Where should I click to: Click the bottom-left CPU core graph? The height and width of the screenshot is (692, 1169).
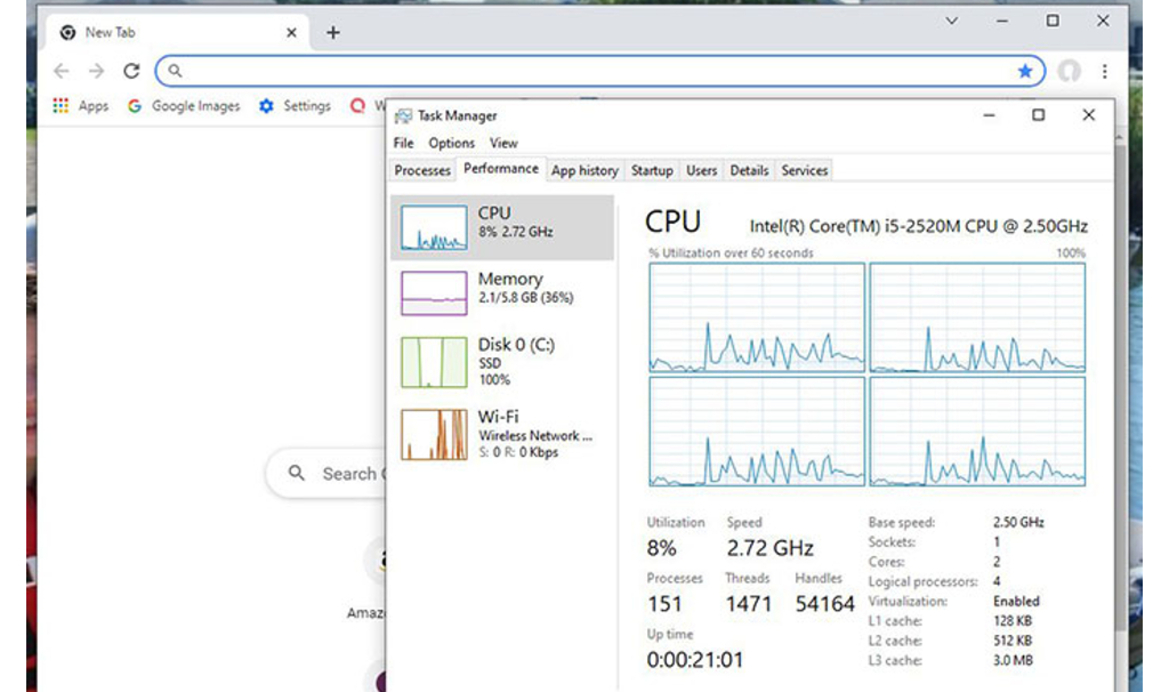757,431
